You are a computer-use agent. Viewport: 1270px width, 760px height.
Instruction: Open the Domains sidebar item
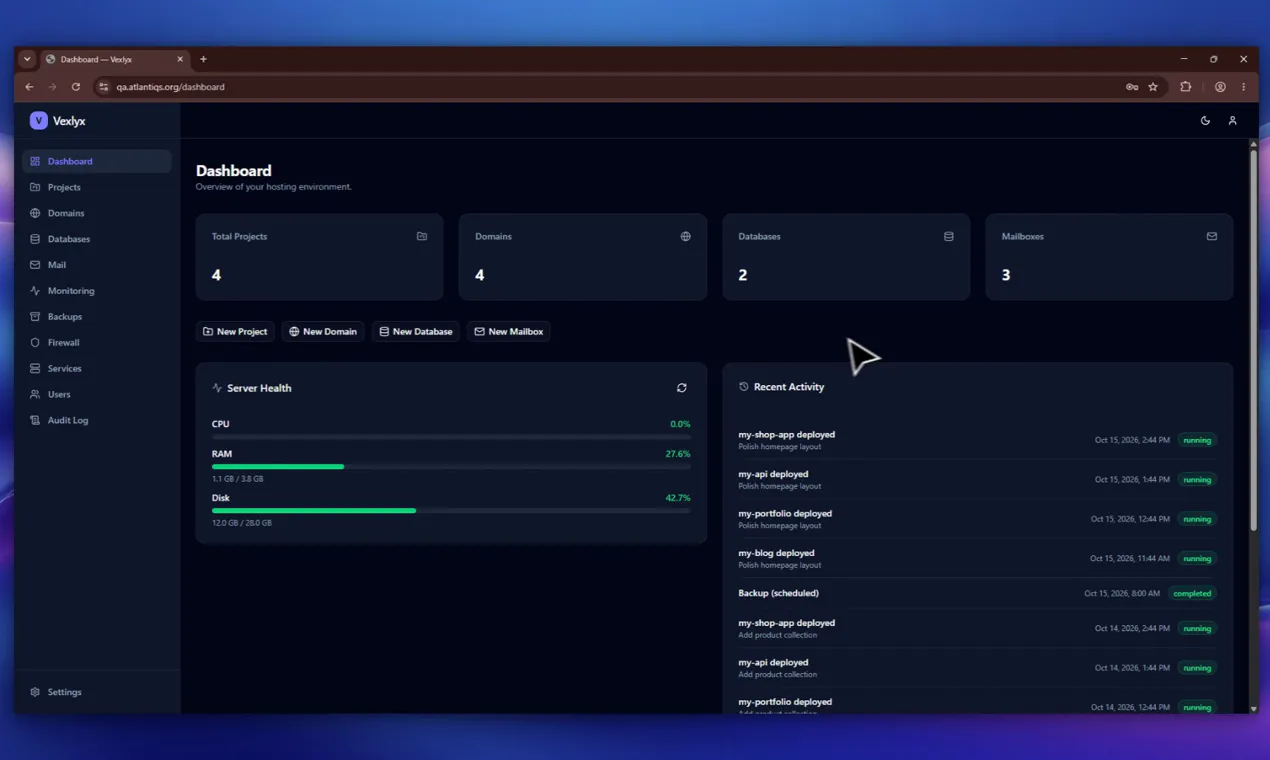coord(97,213)
